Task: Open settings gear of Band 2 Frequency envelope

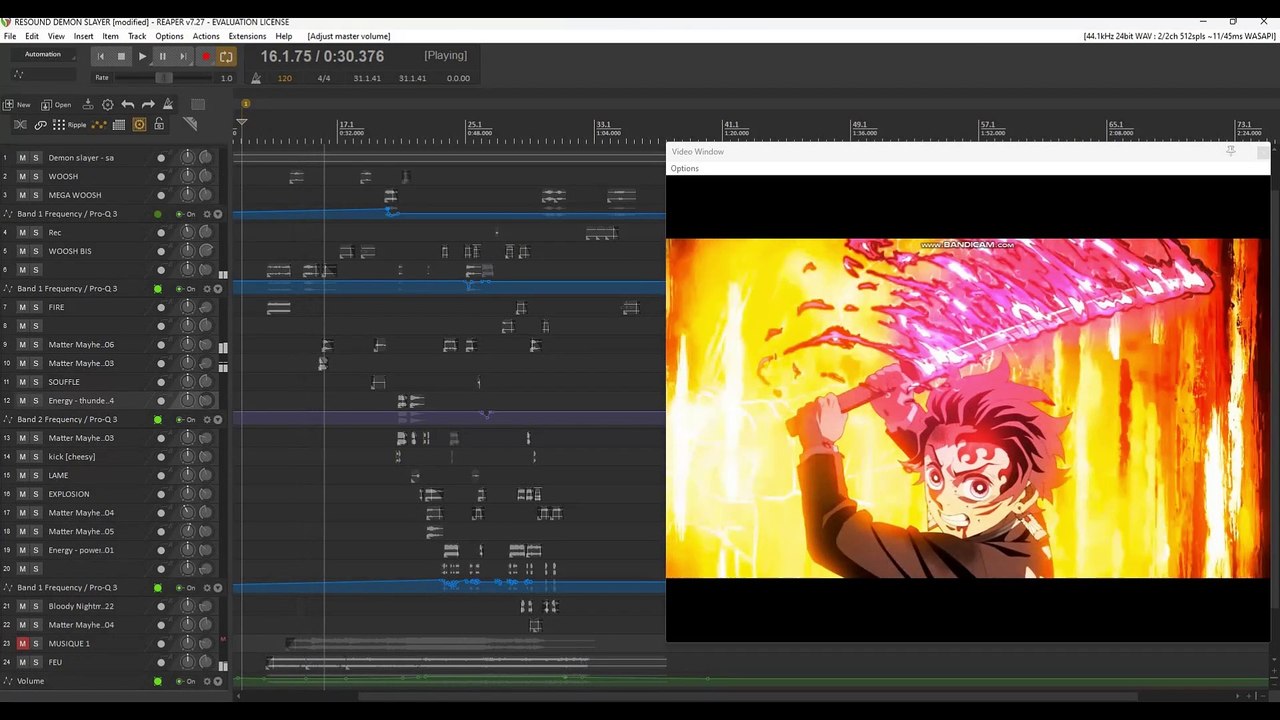Action: tap(208, 420)
